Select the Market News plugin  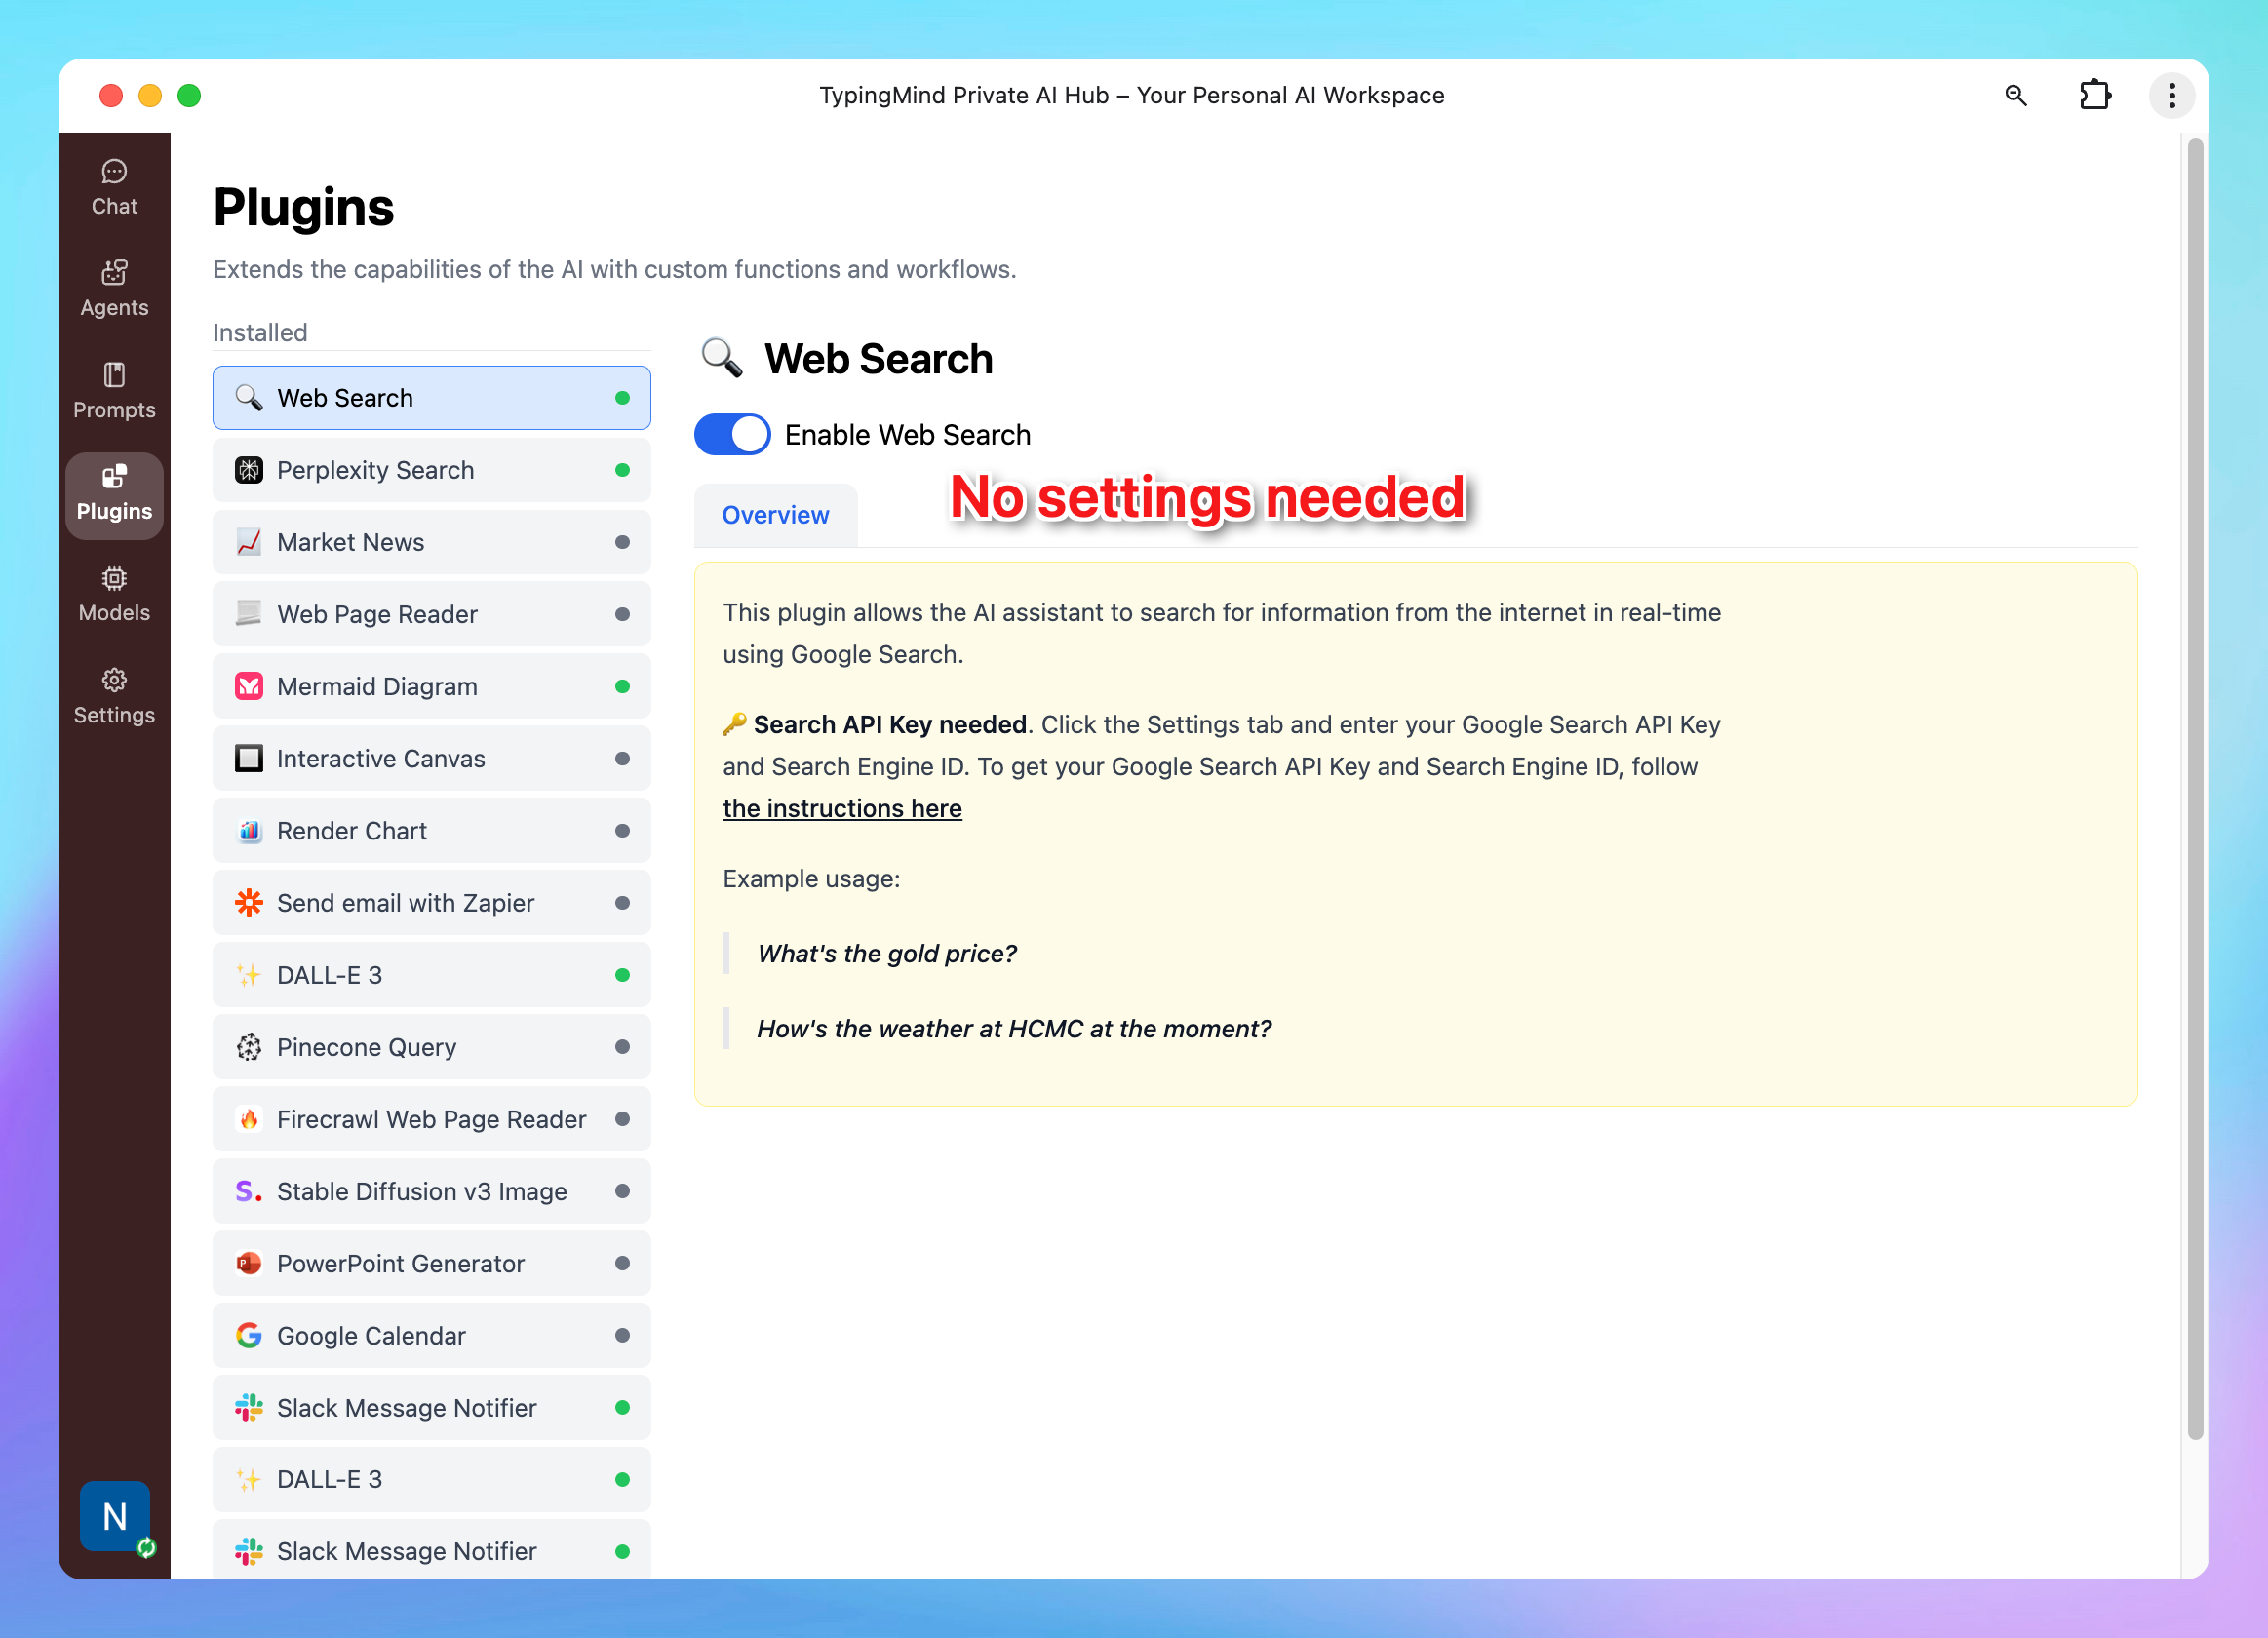[x=431, y=542]
